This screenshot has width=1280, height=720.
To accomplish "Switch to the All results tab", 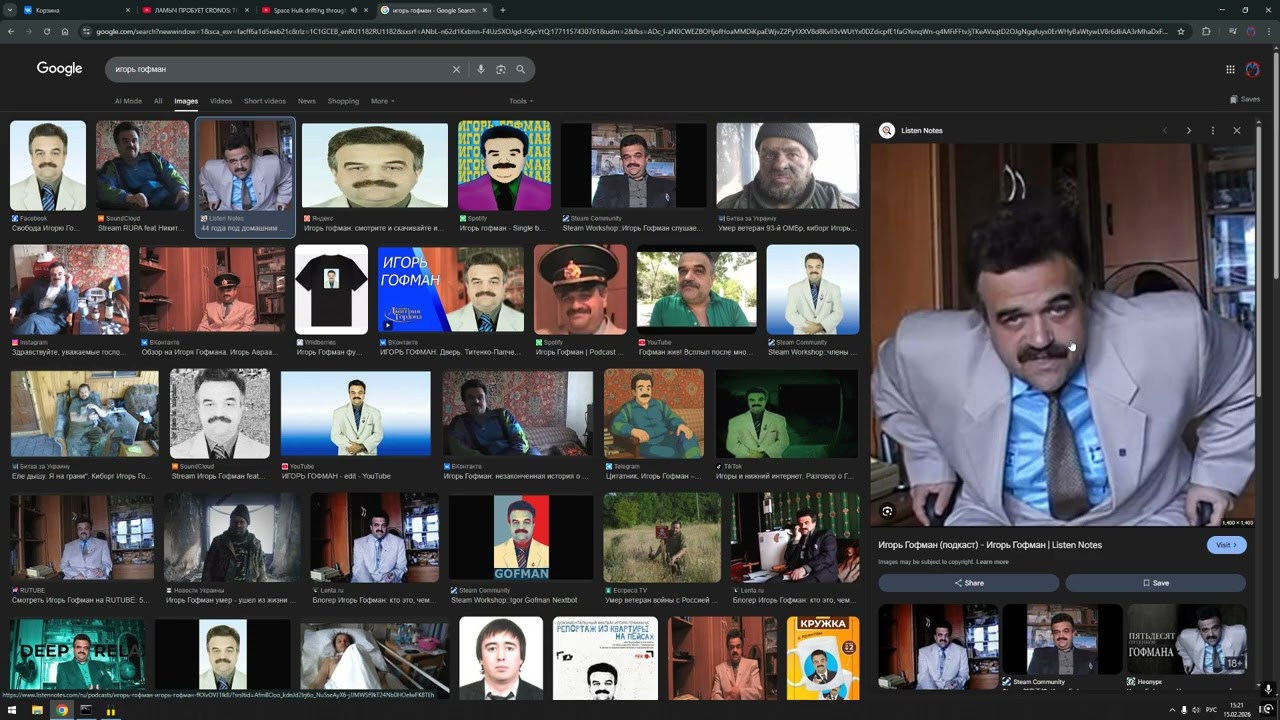I will click(x=158, y=101).
